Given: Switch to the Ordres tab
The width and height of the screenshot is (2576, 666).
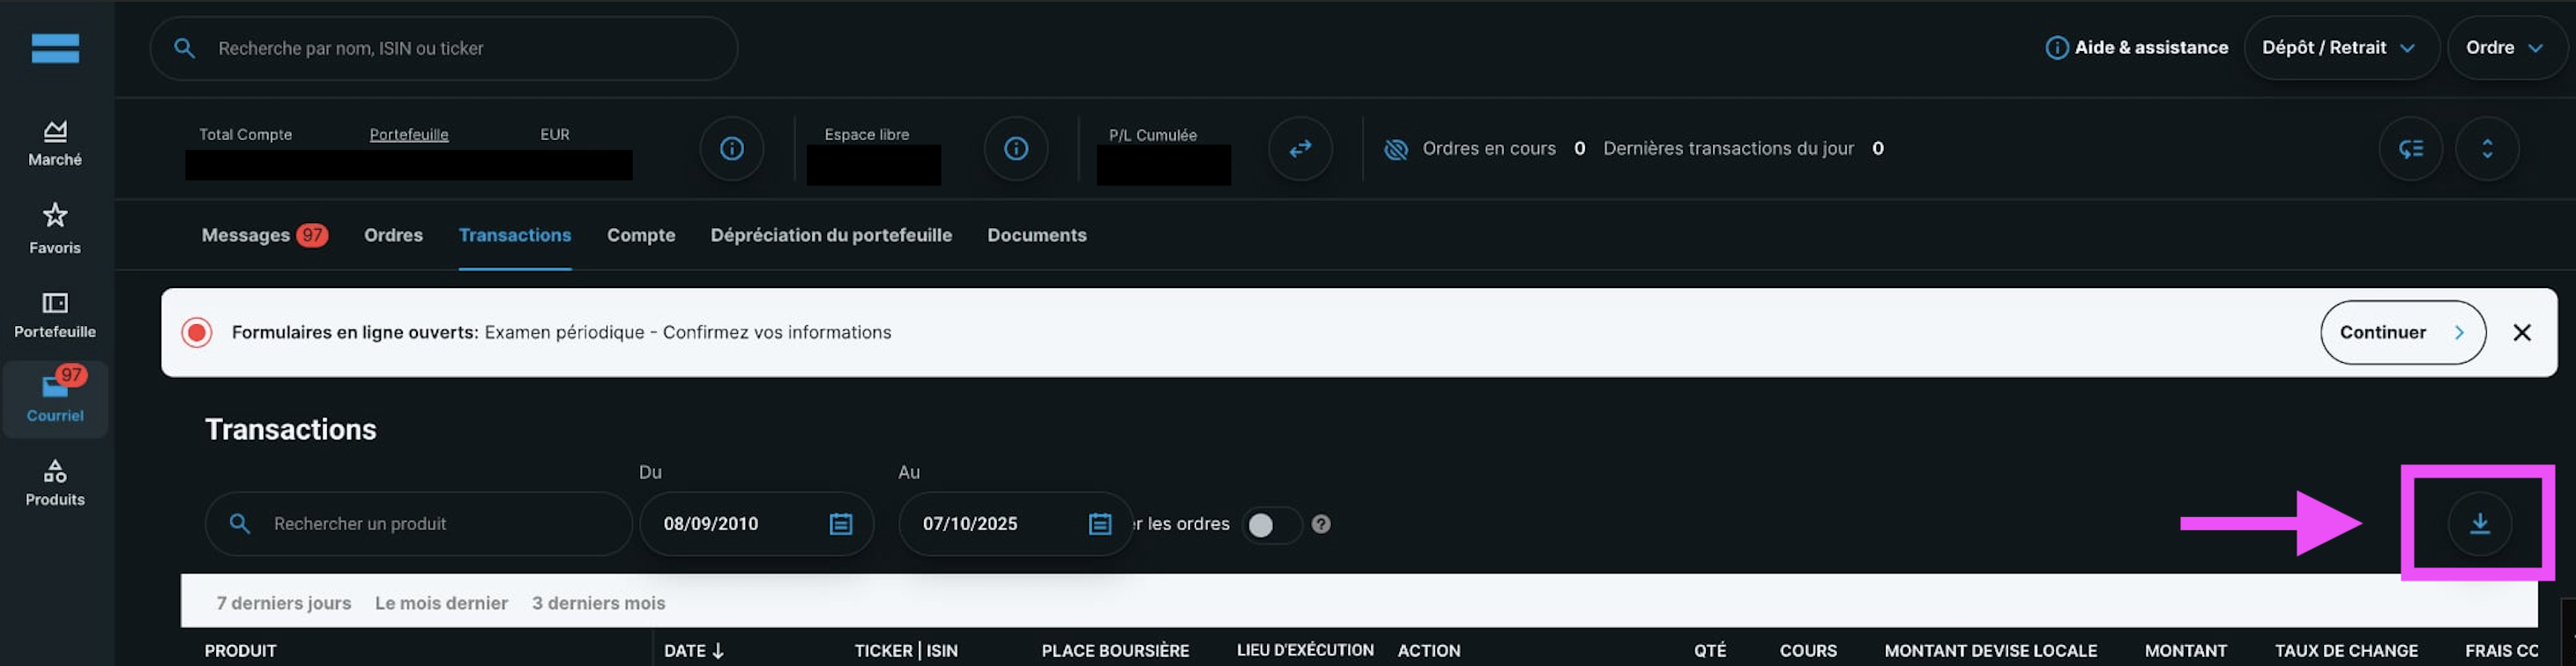Looking at the screenshot, I should coord(393,235).
